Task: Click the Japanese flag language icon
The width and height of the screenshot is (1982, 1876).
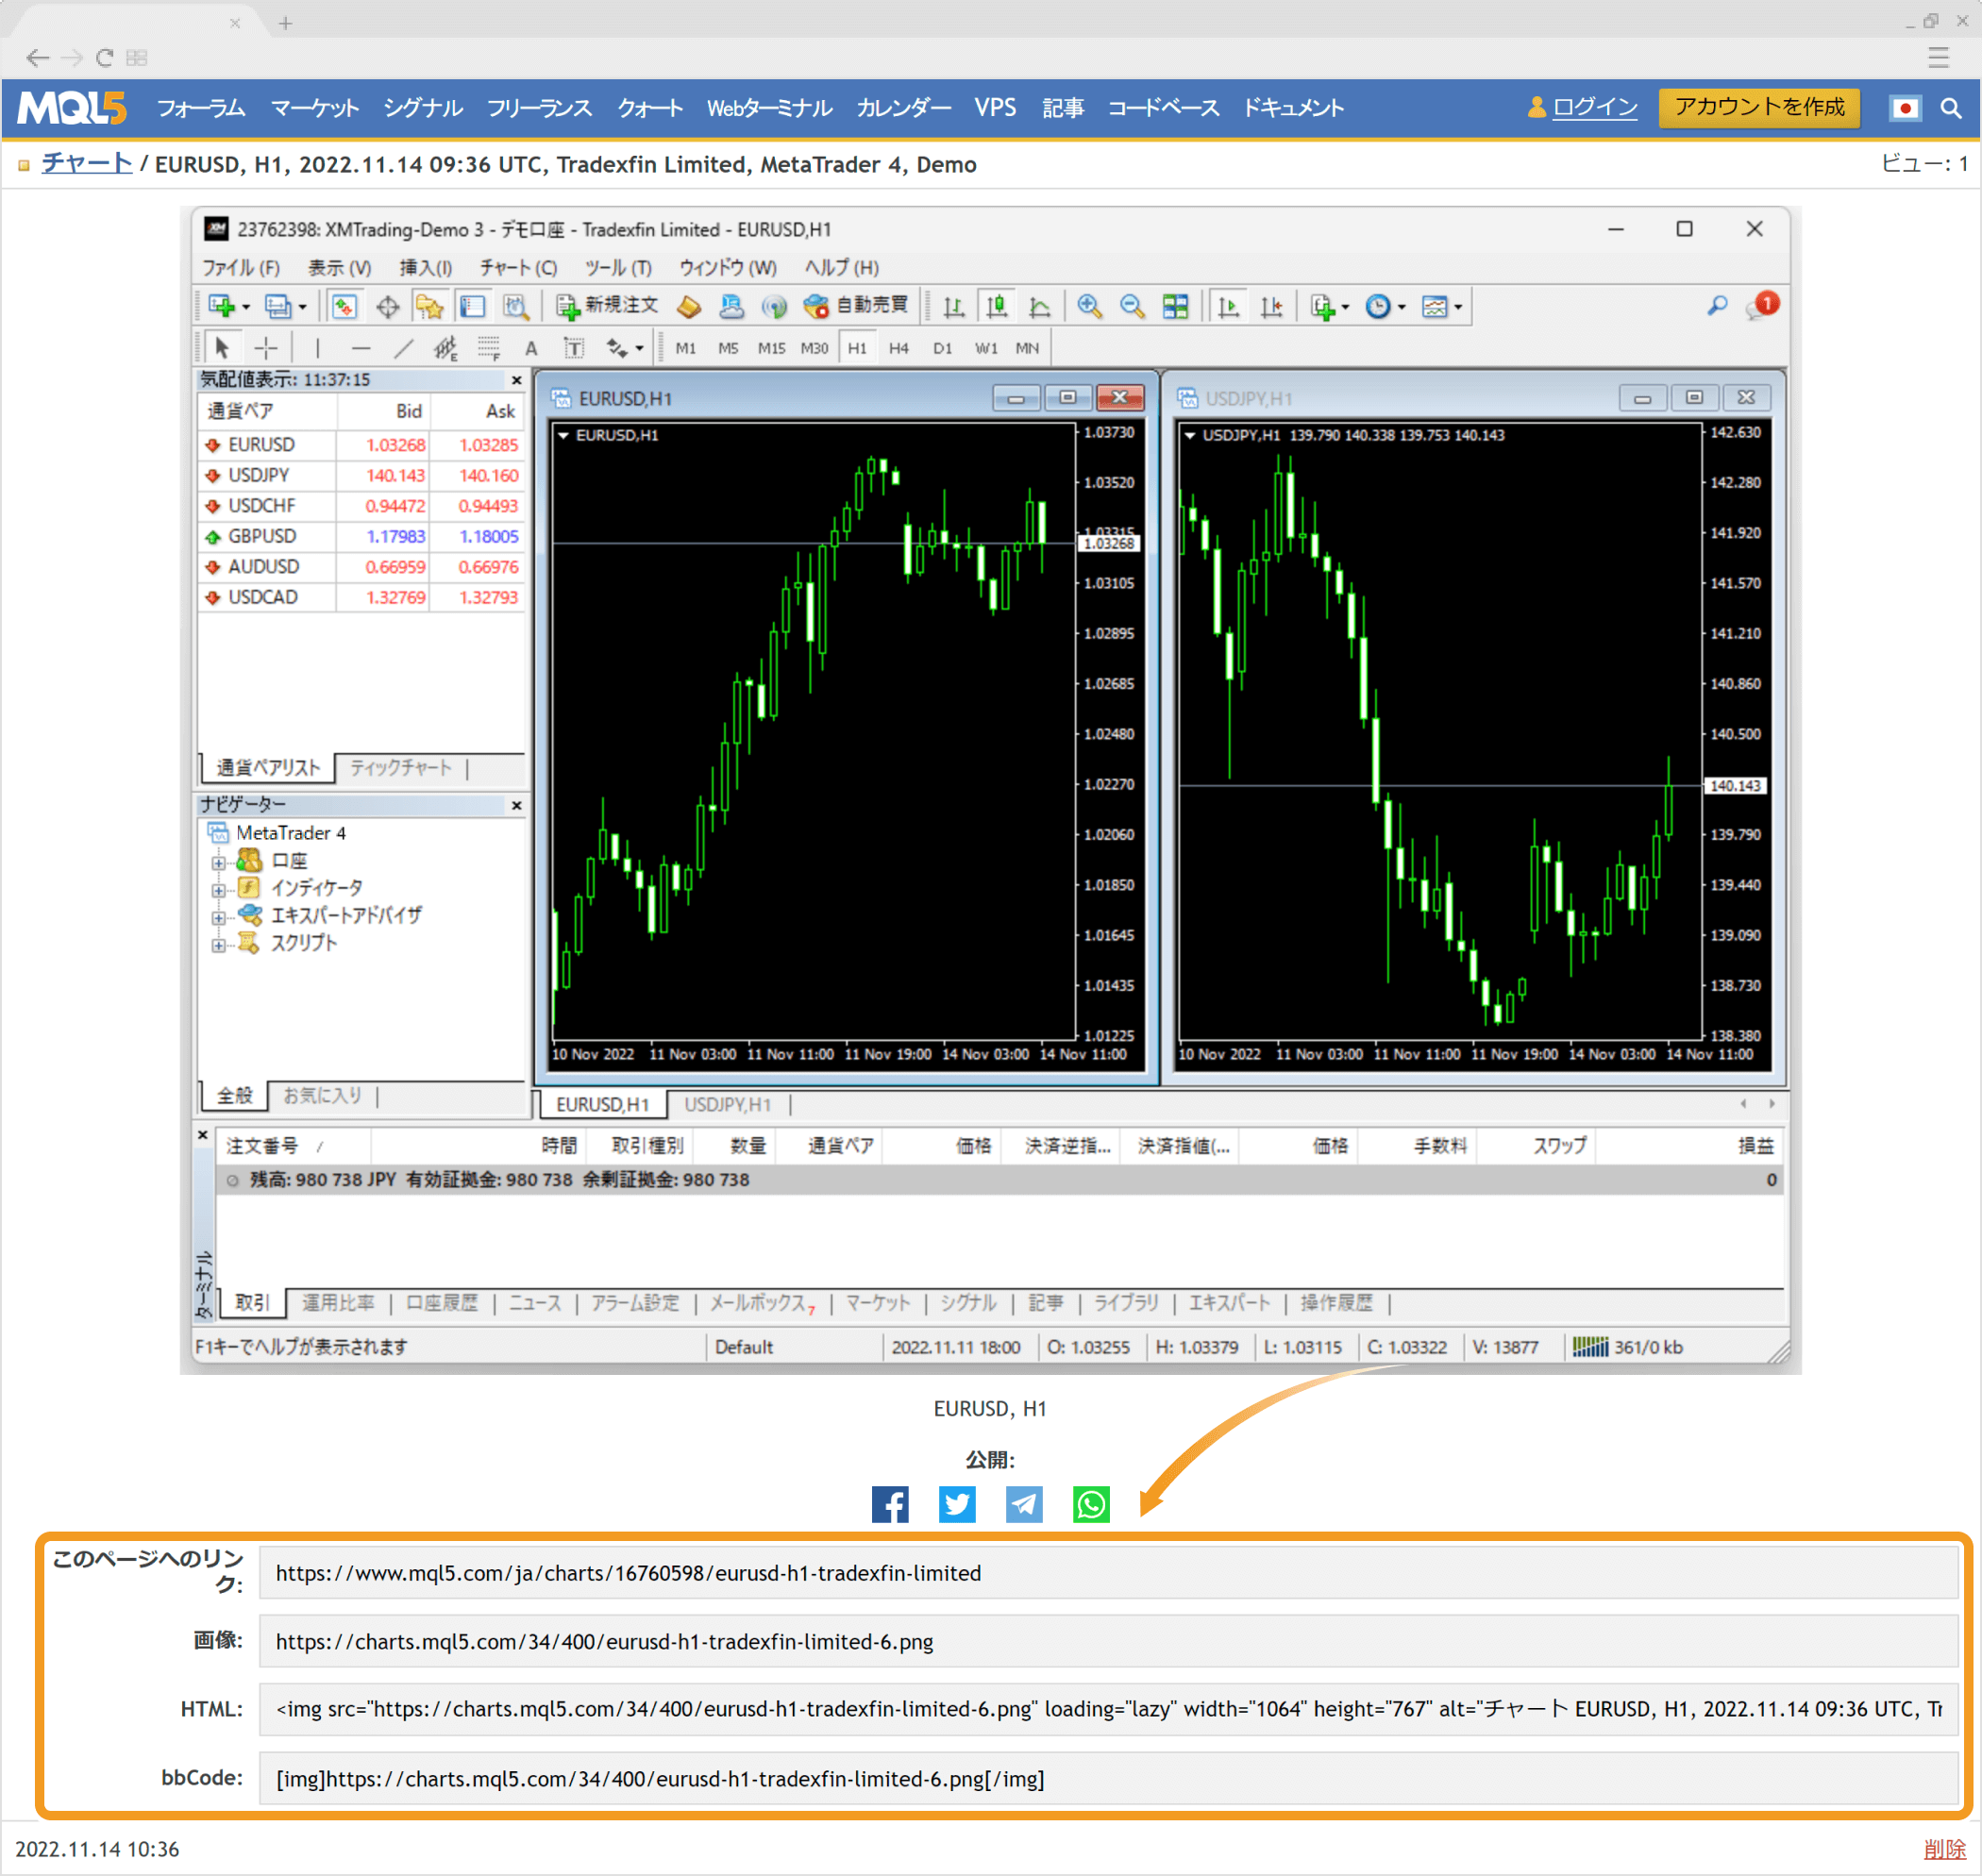Action: pyautogui.click(x=1904, y=108)
